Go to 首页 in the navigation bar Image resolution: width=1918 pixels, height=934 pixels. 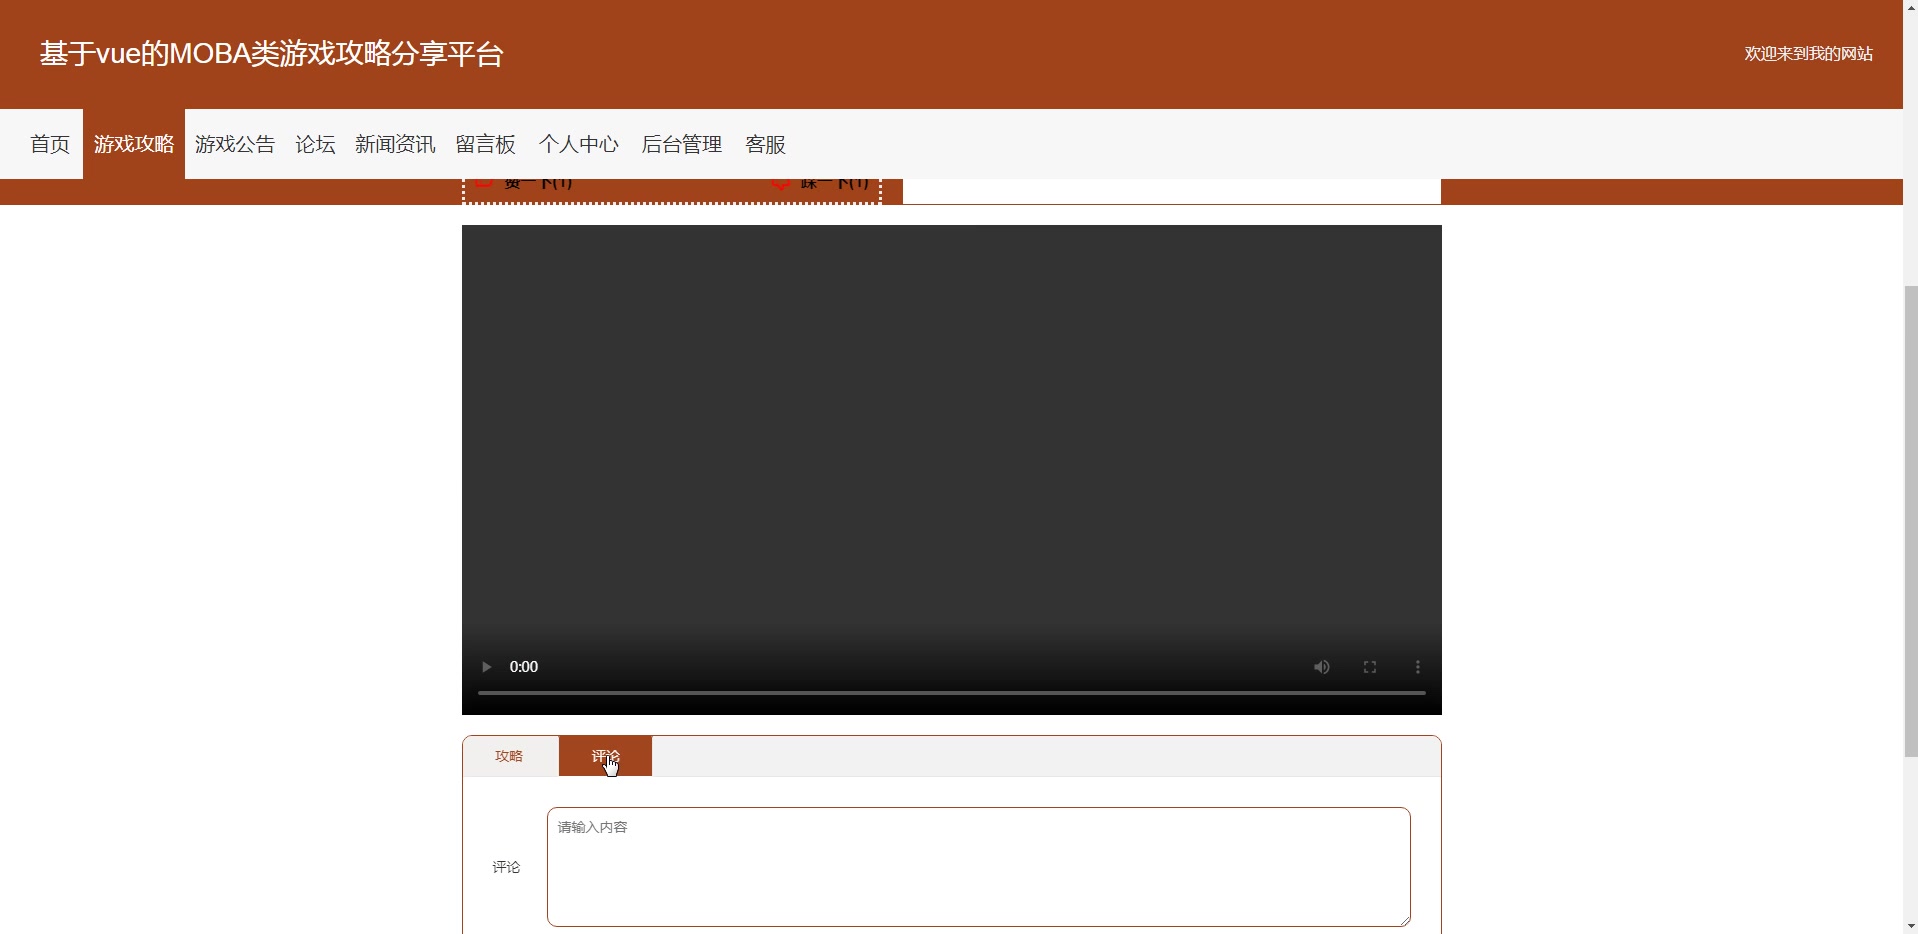[50, 144]
